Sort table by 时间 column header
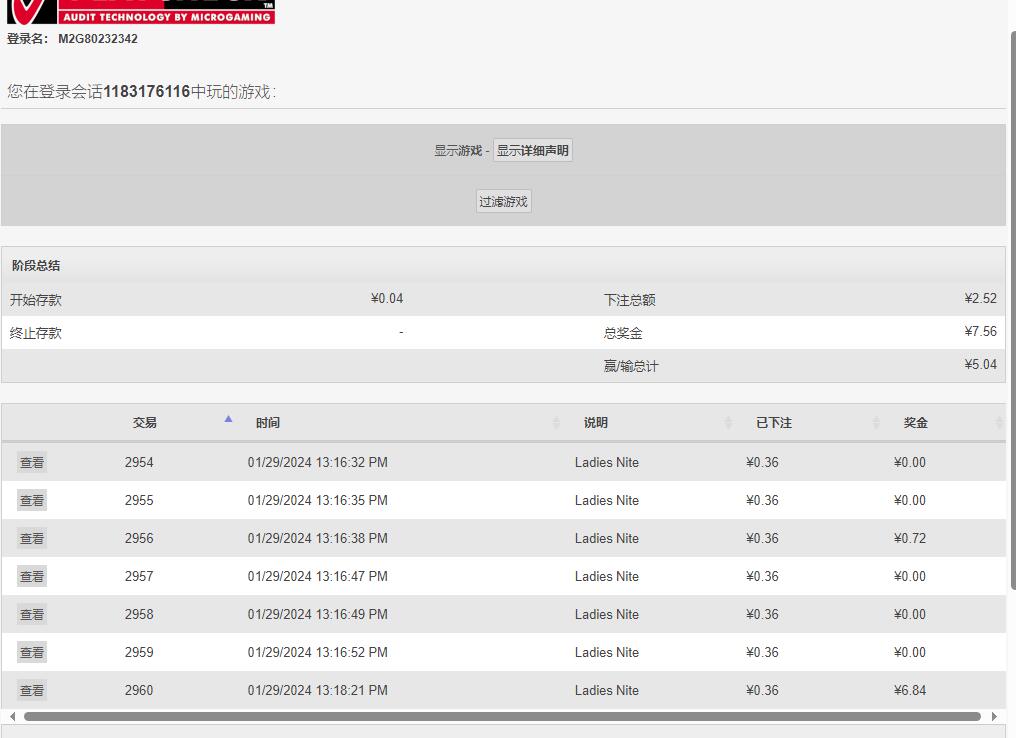Screen dimensions: 1016x738 268,422
